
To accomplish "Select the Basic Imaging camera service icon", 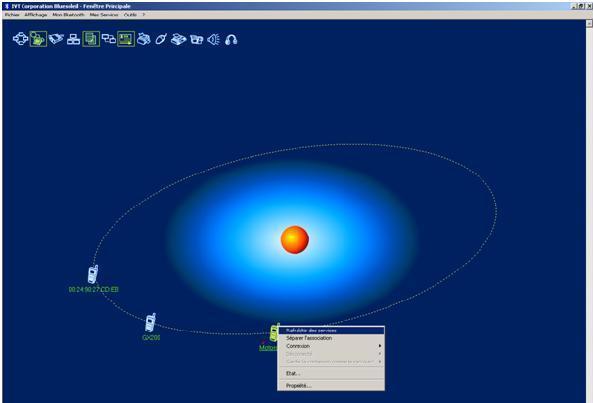I will click(x=196, y=39).
